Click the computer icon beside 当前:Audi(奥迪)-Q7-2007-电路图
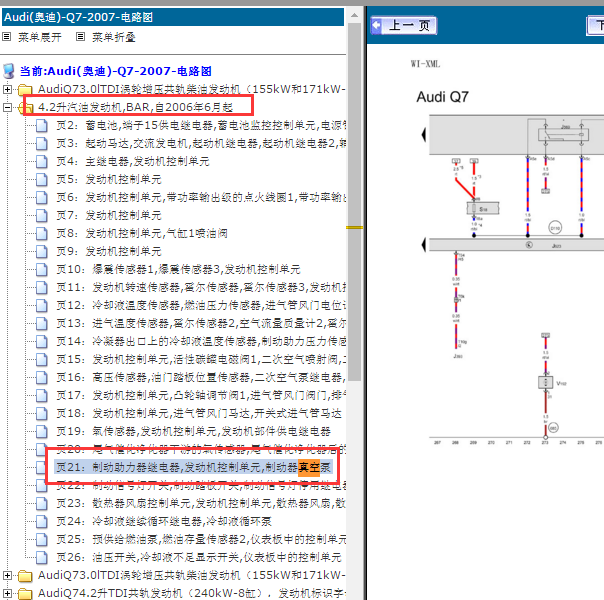Screen dimensions: 604x600 (9, 71)
